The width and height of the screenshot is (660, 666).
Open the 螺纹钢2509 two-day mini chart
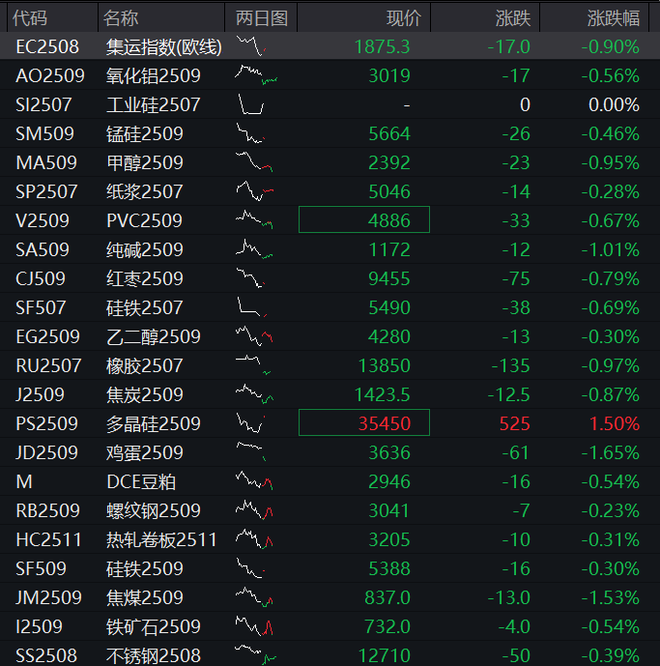click(254, 510)
